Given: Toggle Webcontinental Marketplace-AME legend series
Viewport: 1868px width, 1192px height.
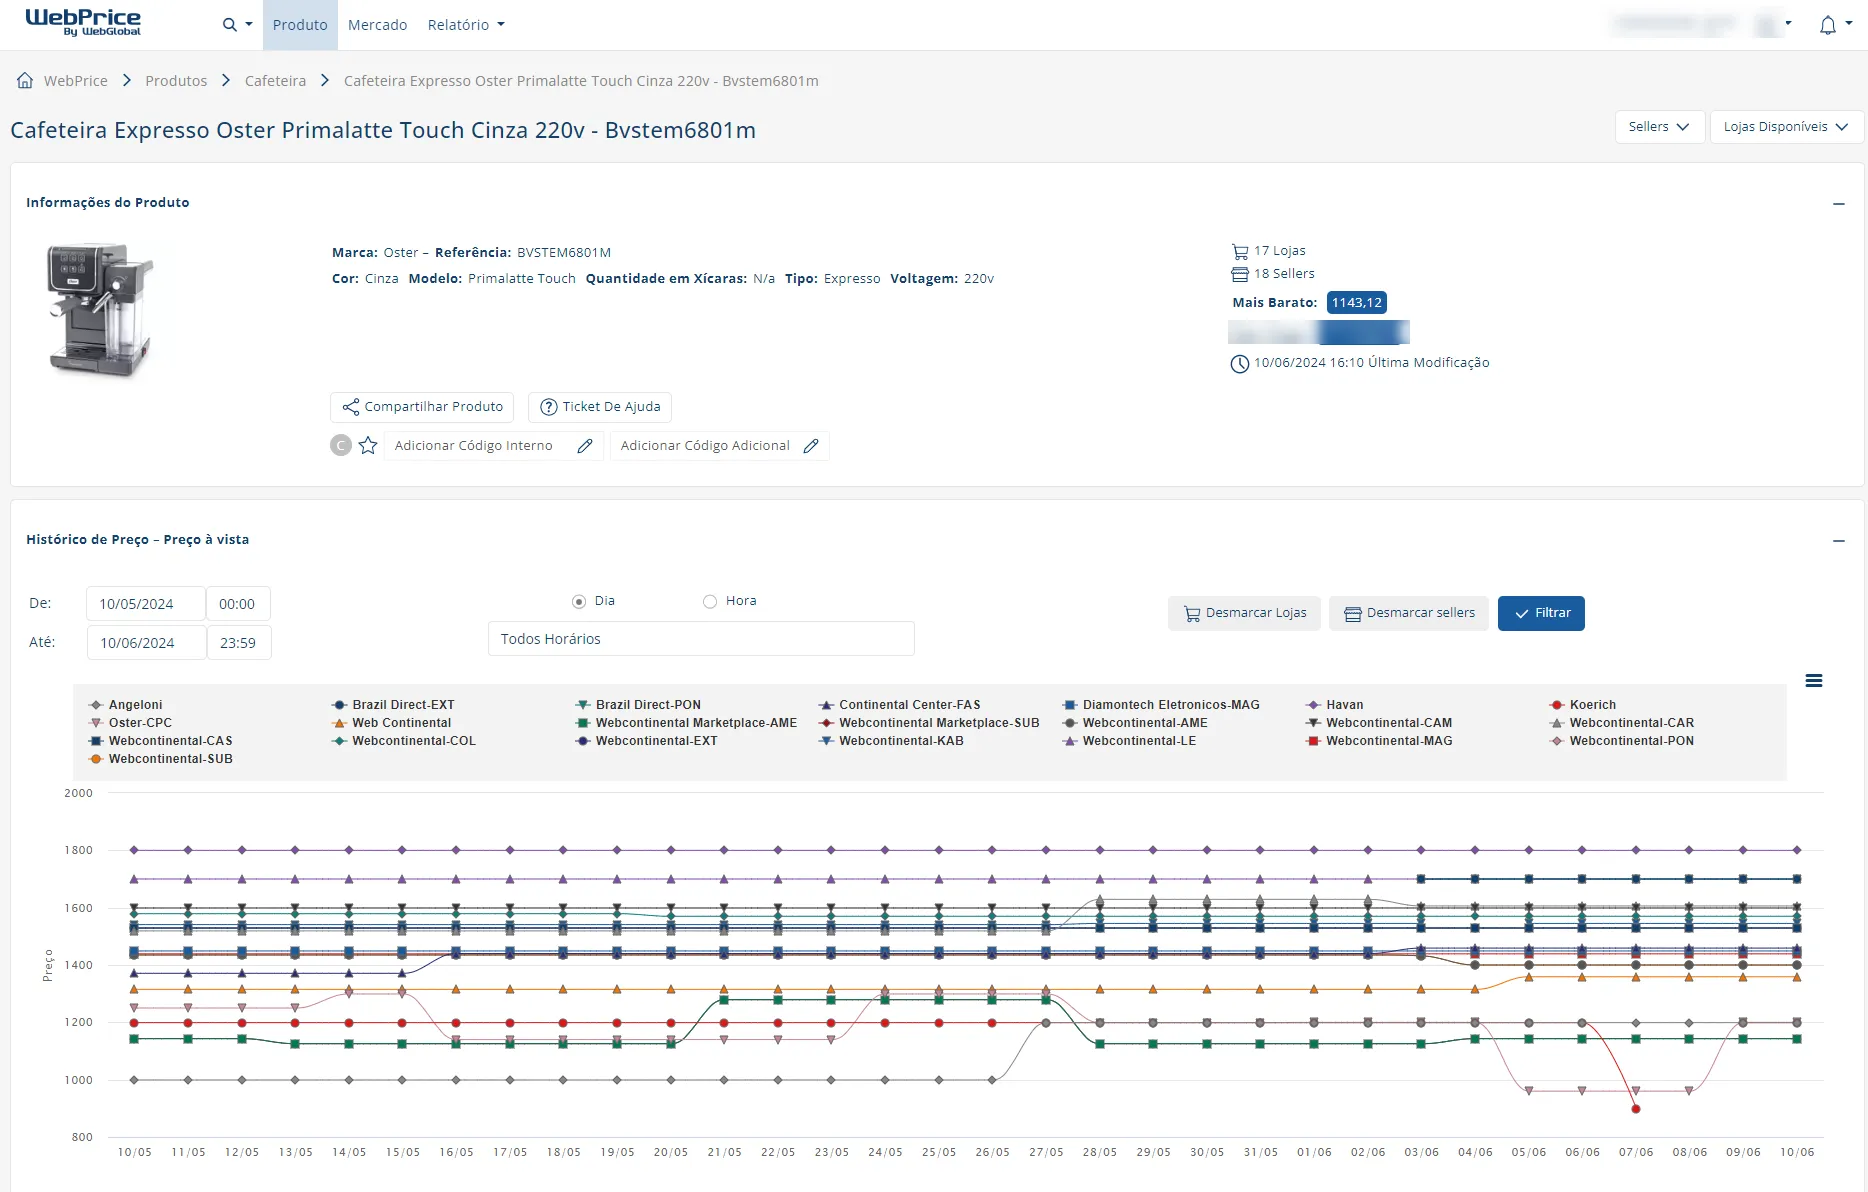Looking at the screenshot, I should click(x=686, y=723).
